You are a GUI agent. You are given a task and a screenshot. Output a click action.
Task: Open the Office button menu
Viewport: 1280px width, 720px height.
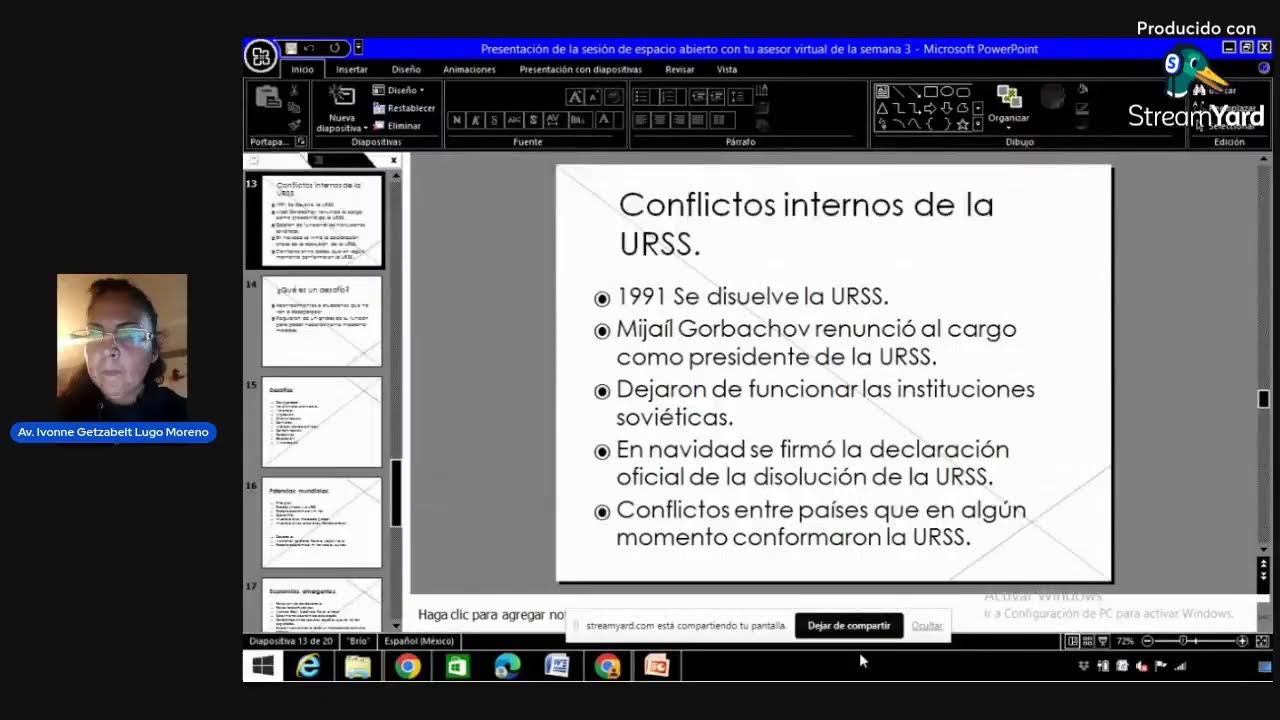pos(260,56)
